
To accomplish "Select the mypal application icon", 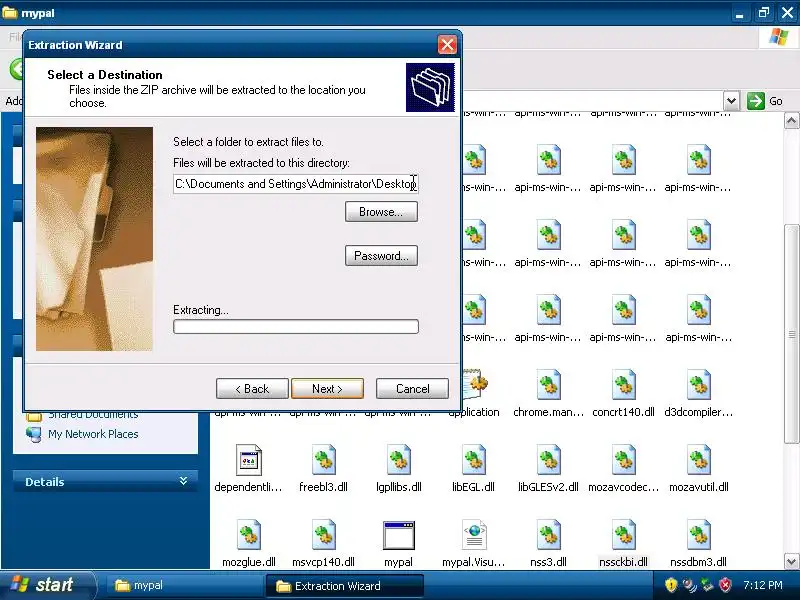I will coord(398,535).
